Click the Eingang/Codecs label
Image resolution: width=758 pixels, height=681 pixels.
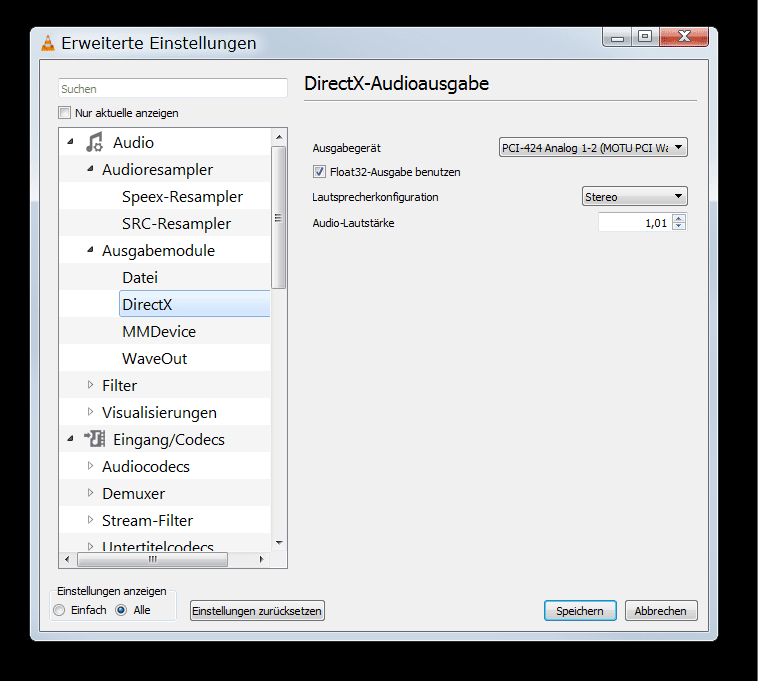pos(169,440)
